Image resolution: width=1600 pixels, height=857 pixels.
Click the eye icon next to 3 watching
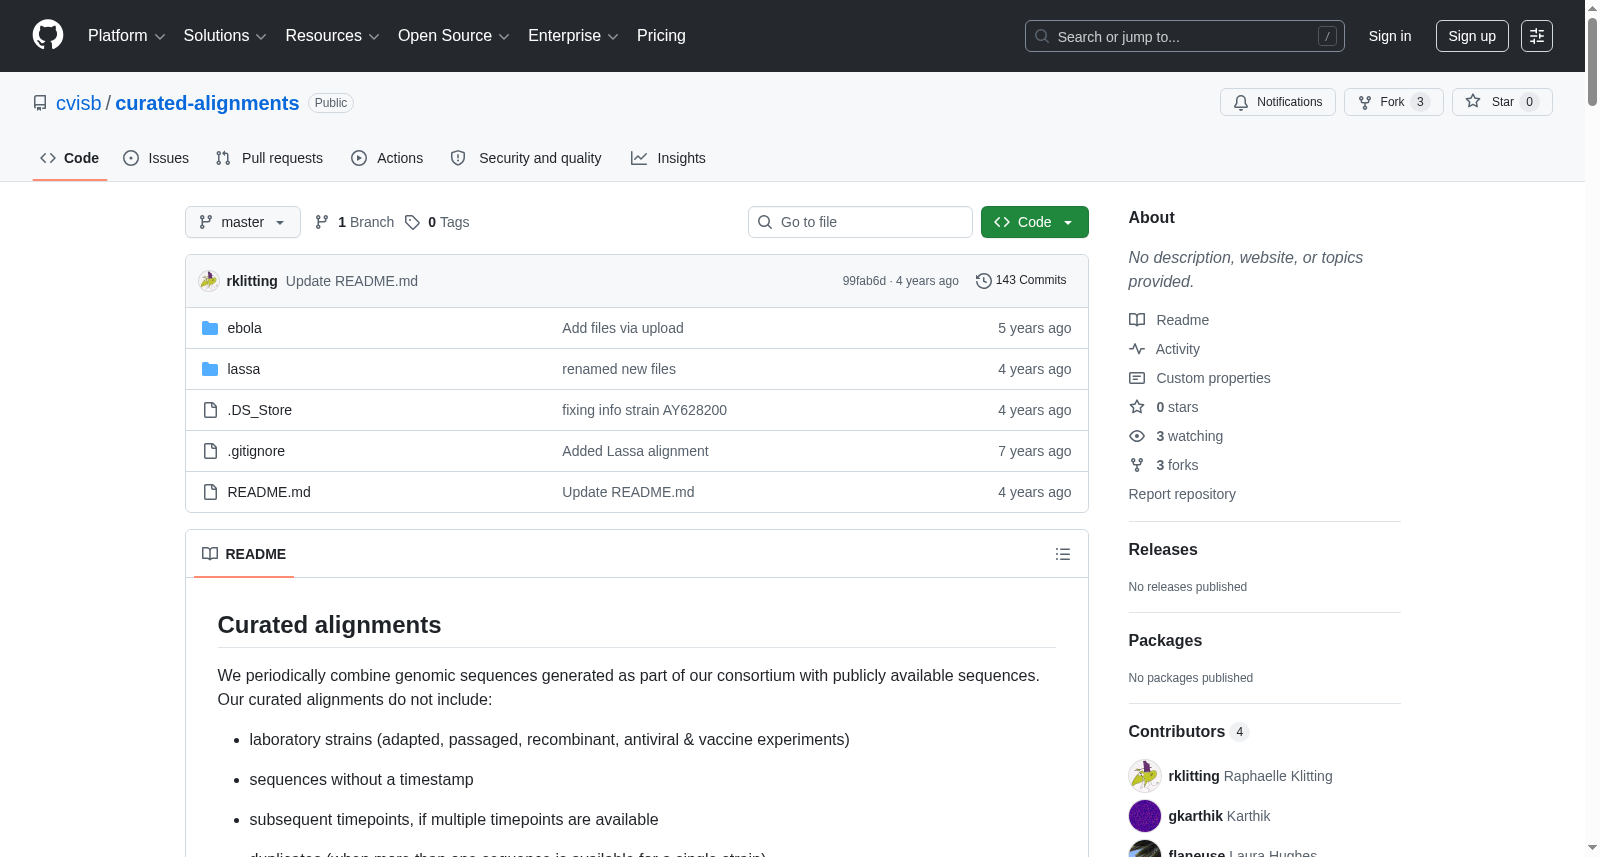pos(1137,436)
